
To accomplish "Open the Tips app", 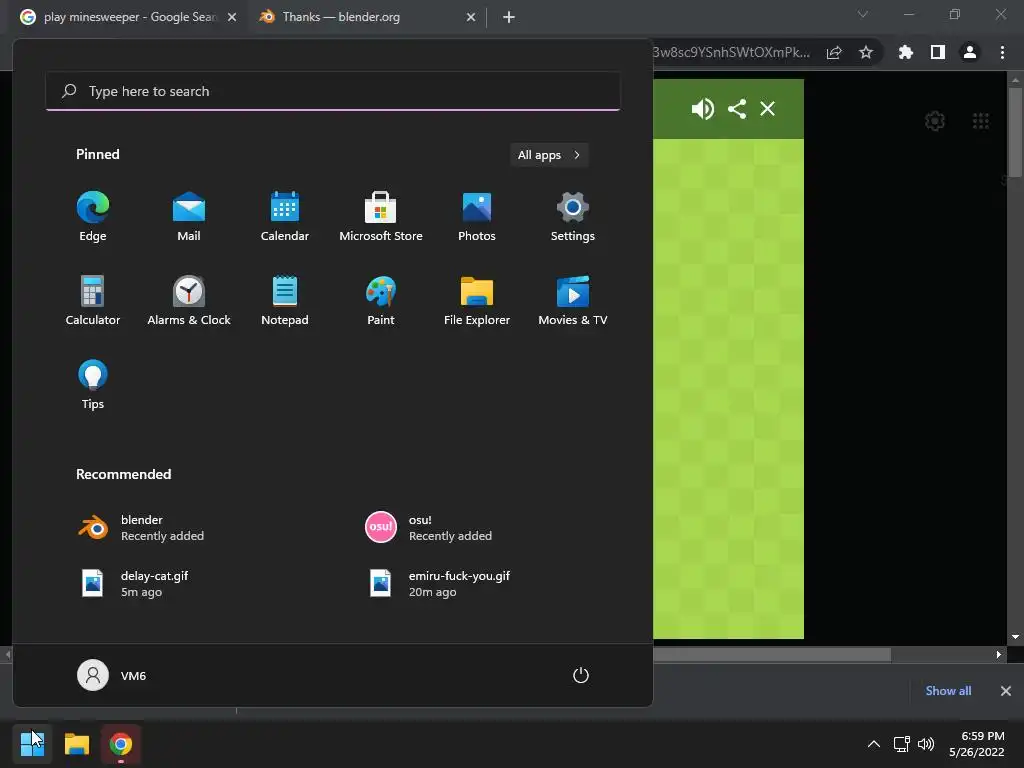I will pos(93,385).
